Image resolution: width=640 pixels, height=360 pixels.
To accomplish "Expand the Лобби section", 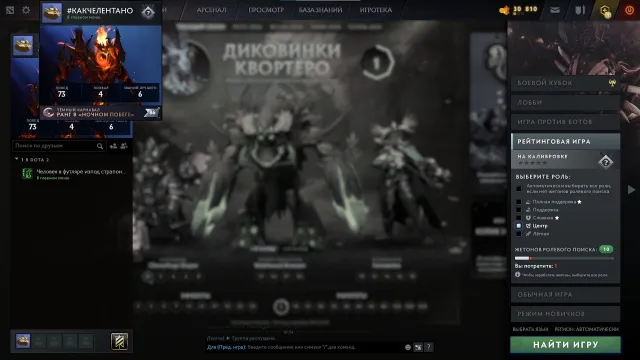I will click(565, 102).
